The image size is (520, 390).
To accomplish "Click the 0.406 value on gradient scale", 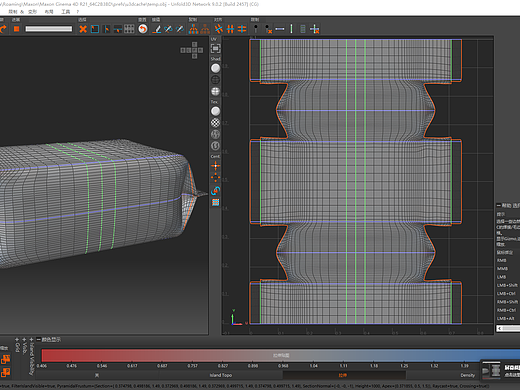I will point(42,366).
